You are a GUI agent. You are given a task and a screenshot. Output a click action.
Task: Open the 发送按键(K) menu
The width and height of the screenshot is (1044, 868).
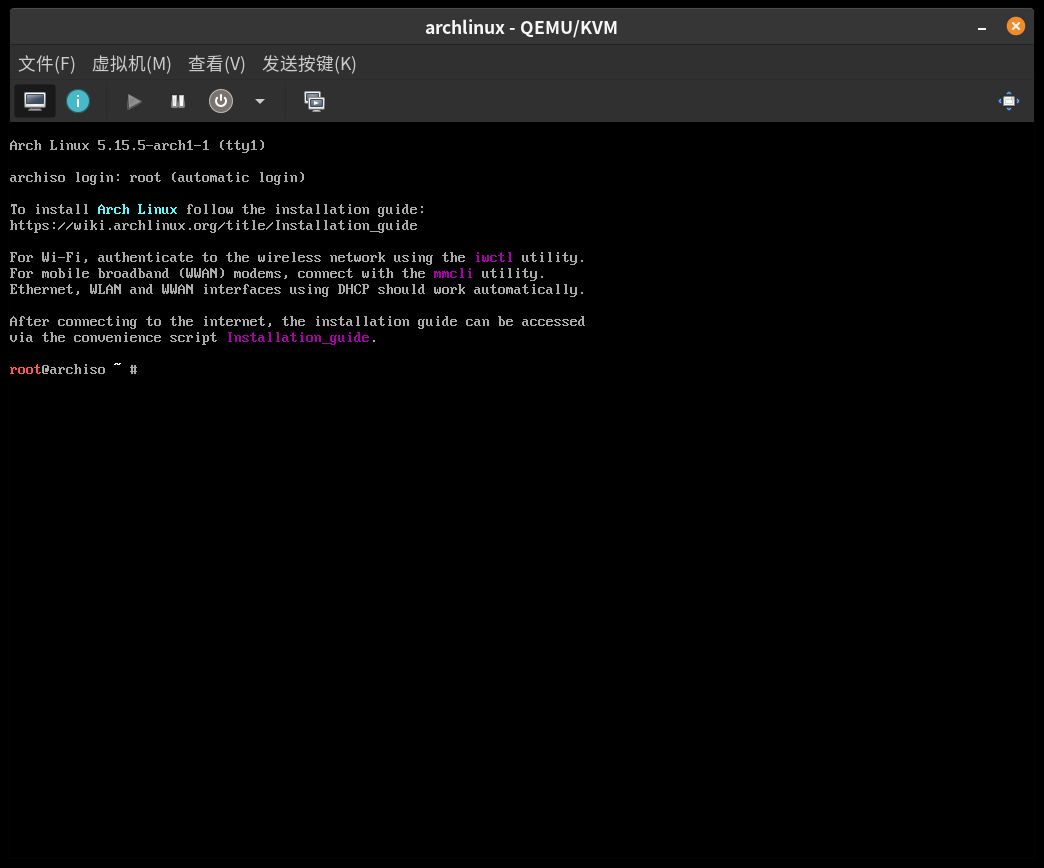tap(309, 64)
